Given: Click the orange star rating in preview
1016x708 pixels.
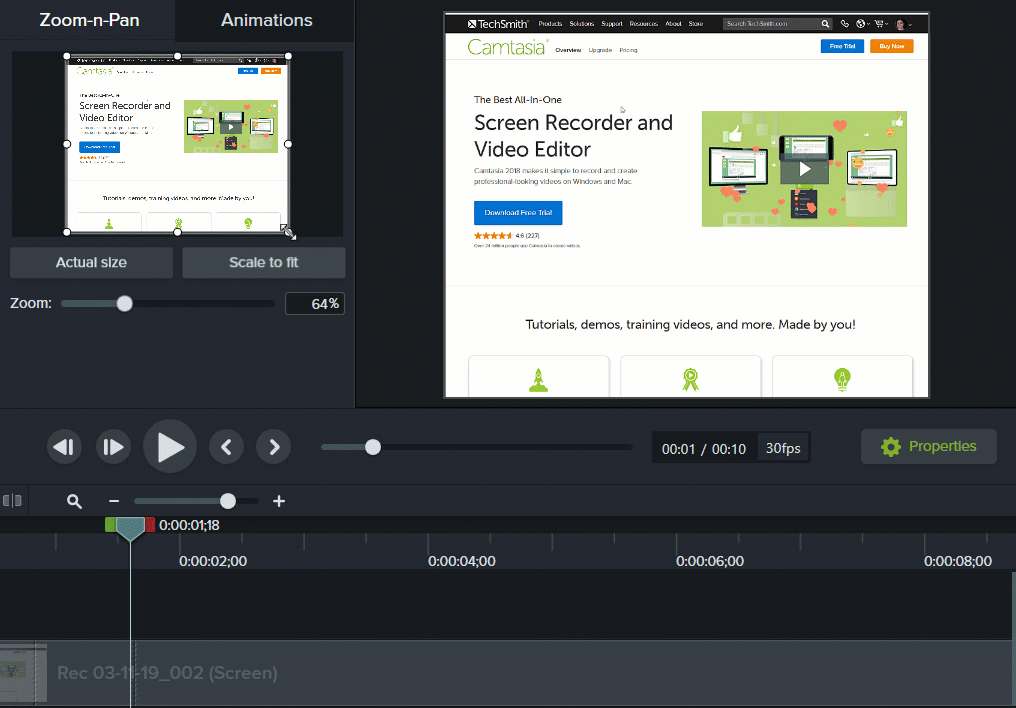Looking at the screenshot, I should [x=493, y=236].
